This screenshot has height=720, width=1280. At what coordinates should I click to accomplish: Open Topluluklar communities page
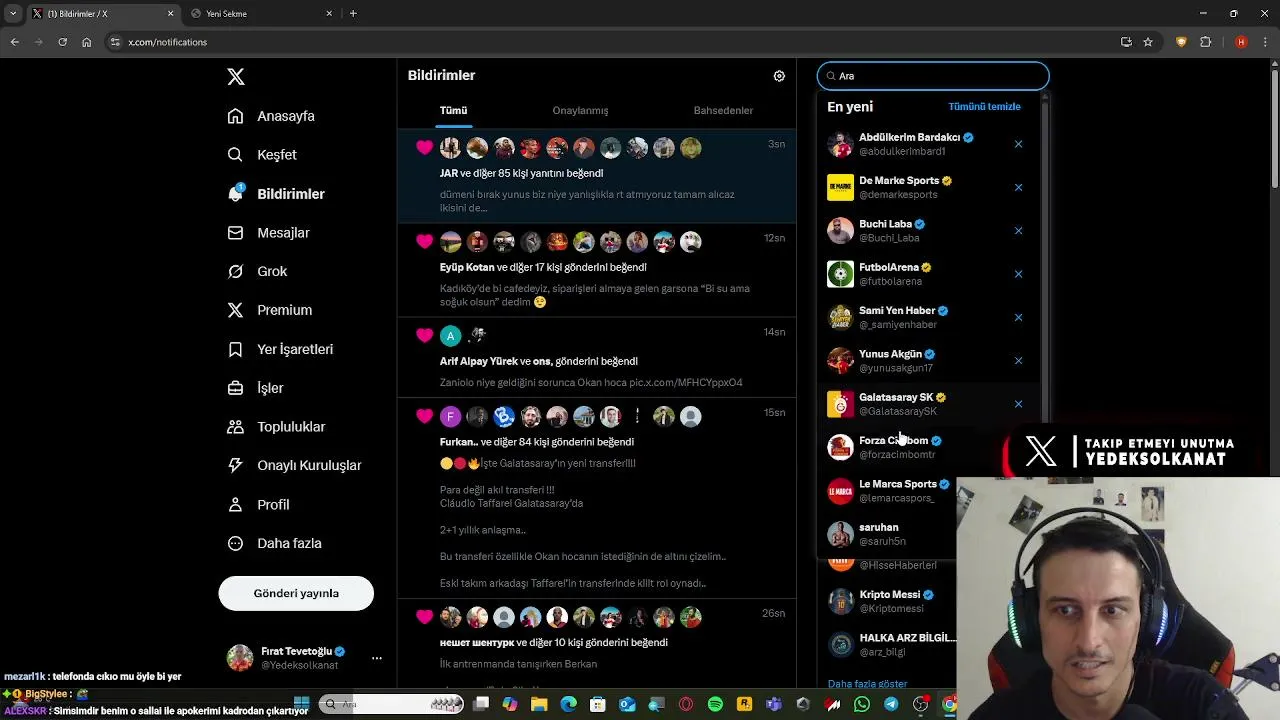click(x=277, y=427)
